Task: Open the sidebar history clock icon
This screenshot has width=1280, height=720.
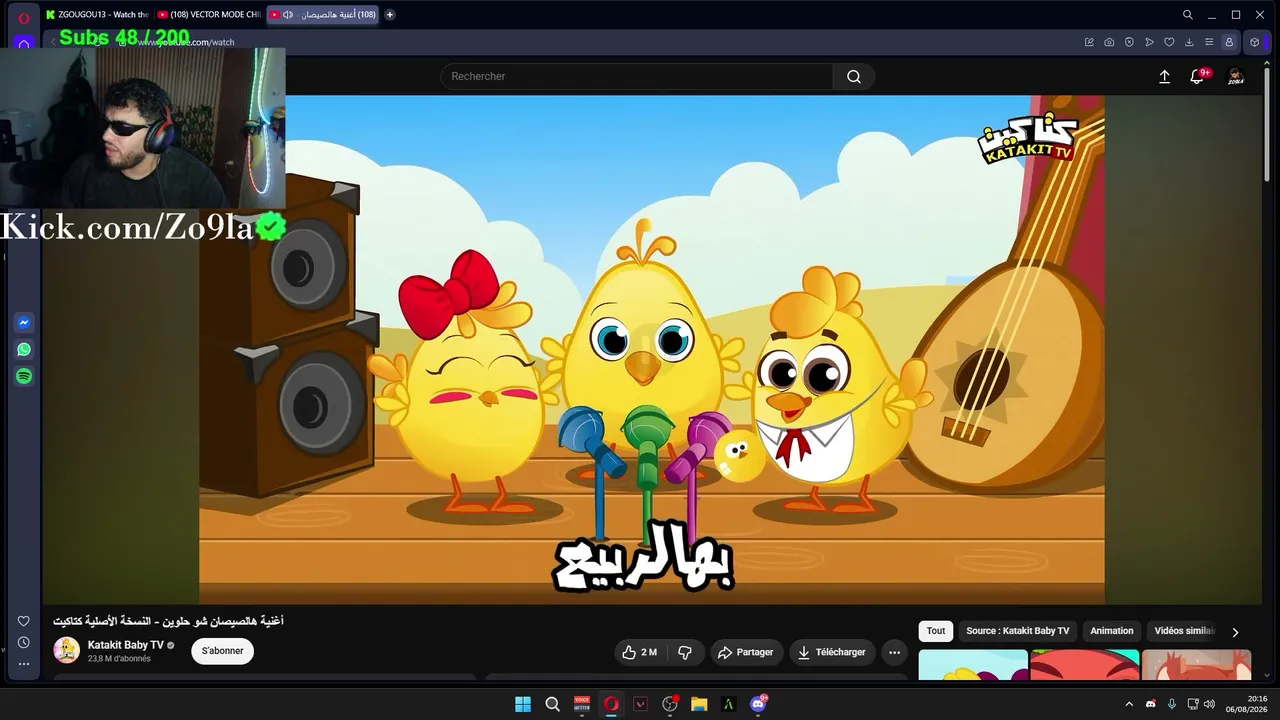Action: 24,642
